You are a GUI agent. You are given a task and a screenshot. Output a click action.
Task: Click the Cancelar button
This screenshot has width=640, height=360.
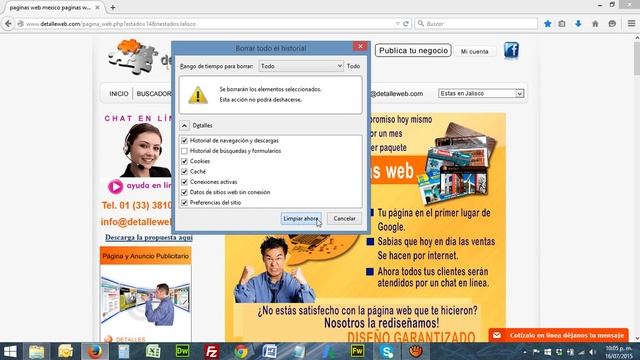coord(344,219)
